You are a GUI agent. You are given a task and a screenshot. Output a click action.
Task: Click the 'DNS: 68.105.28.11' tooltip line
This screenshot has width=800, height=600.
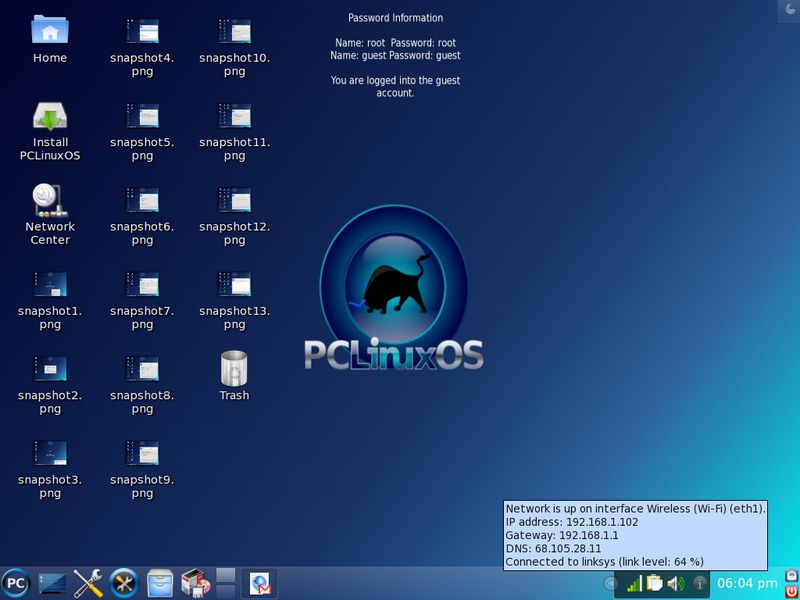tap(553, 548)
